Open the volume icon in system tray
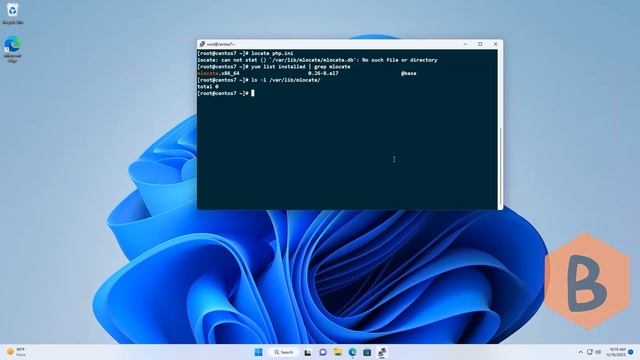 tap(598, 352)
